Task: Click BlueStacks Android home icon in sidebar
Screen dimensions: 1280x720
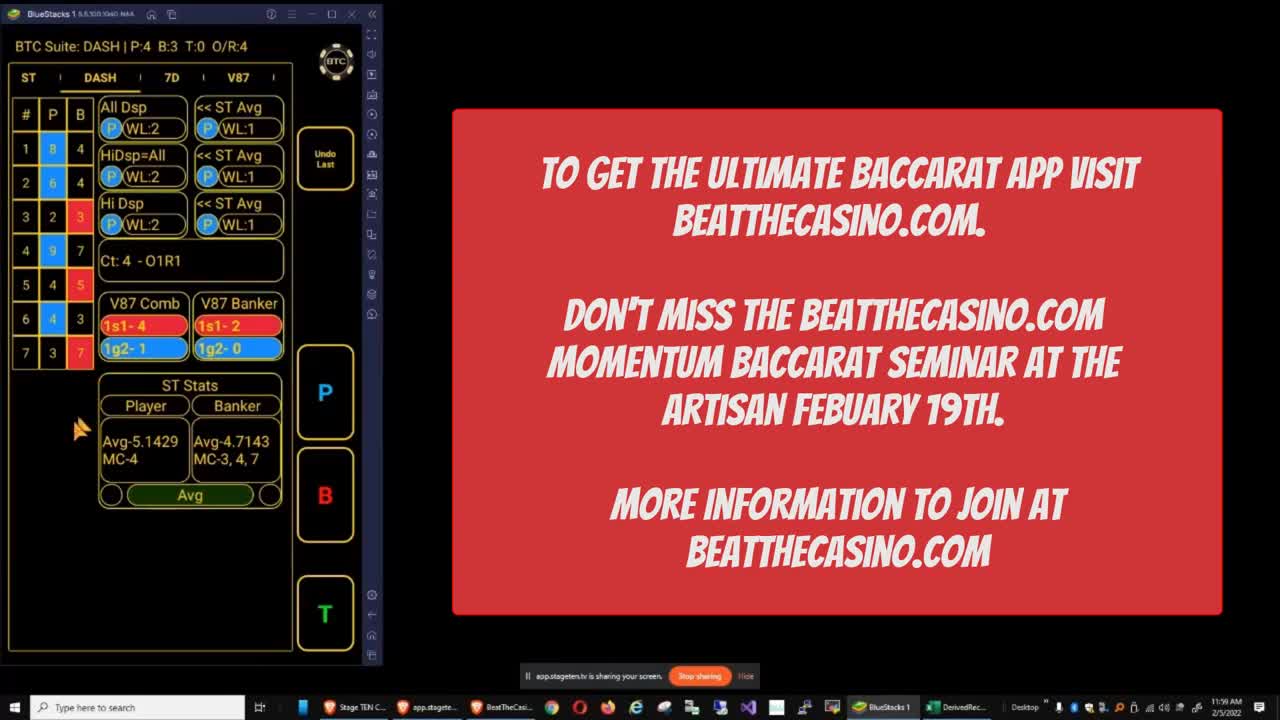Action: pos(372,635)
